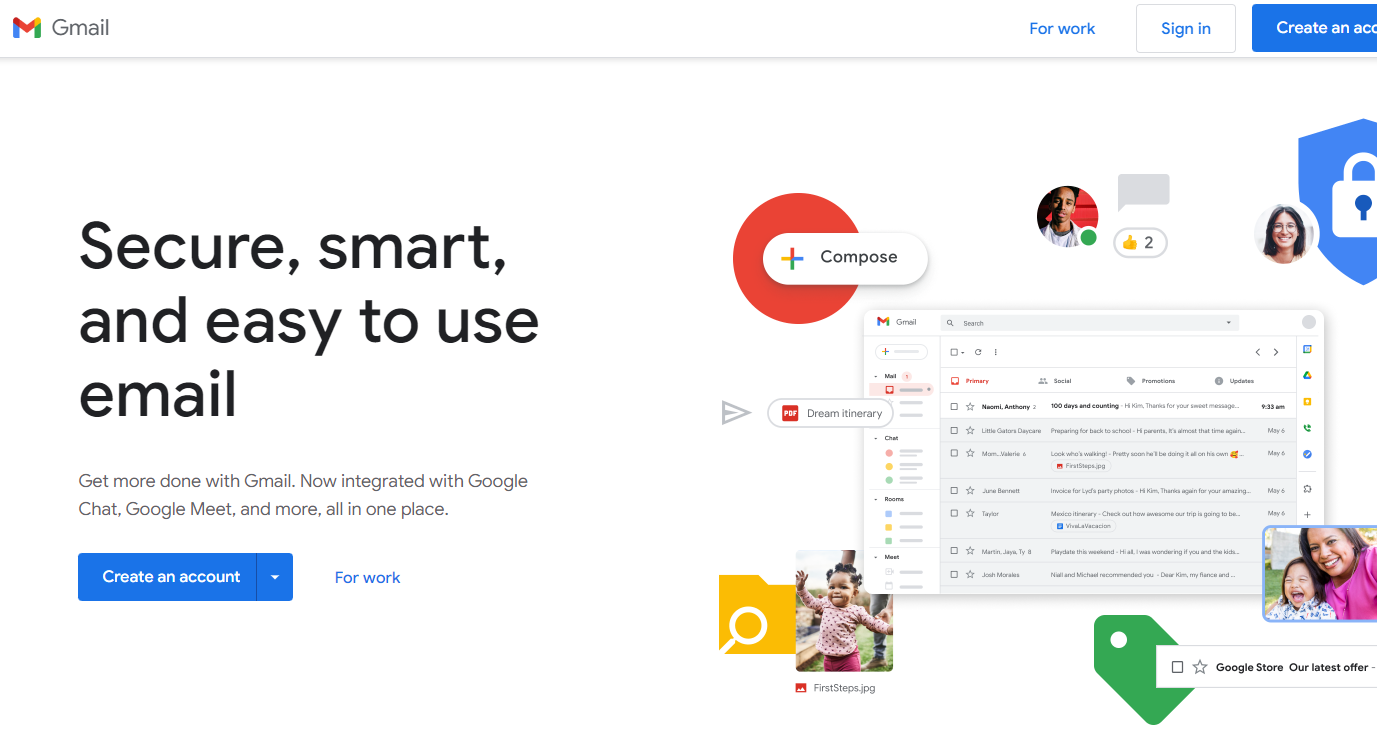Switch to the Social tab
Image resolution: width=1377 pixels, height=752 pixels.
click(x=1054, y=381)
